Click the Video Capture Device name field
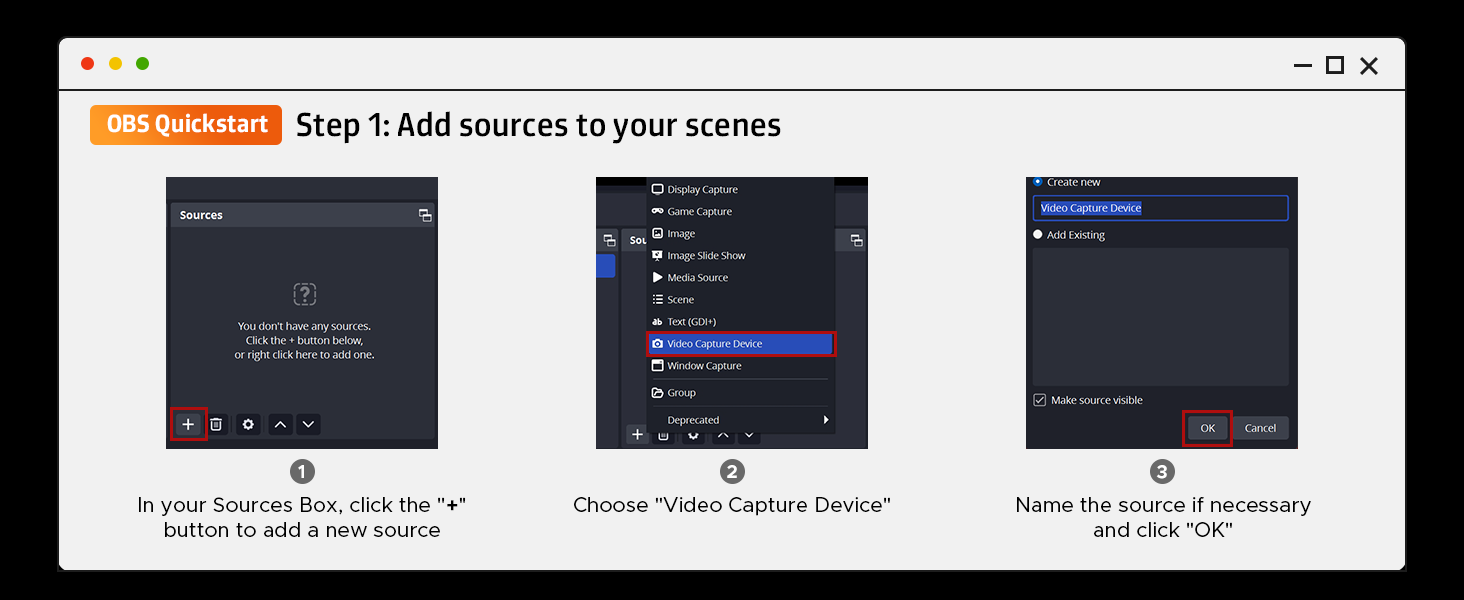The height and width of the screenshot is (600, 1464). coord(1160,207)
